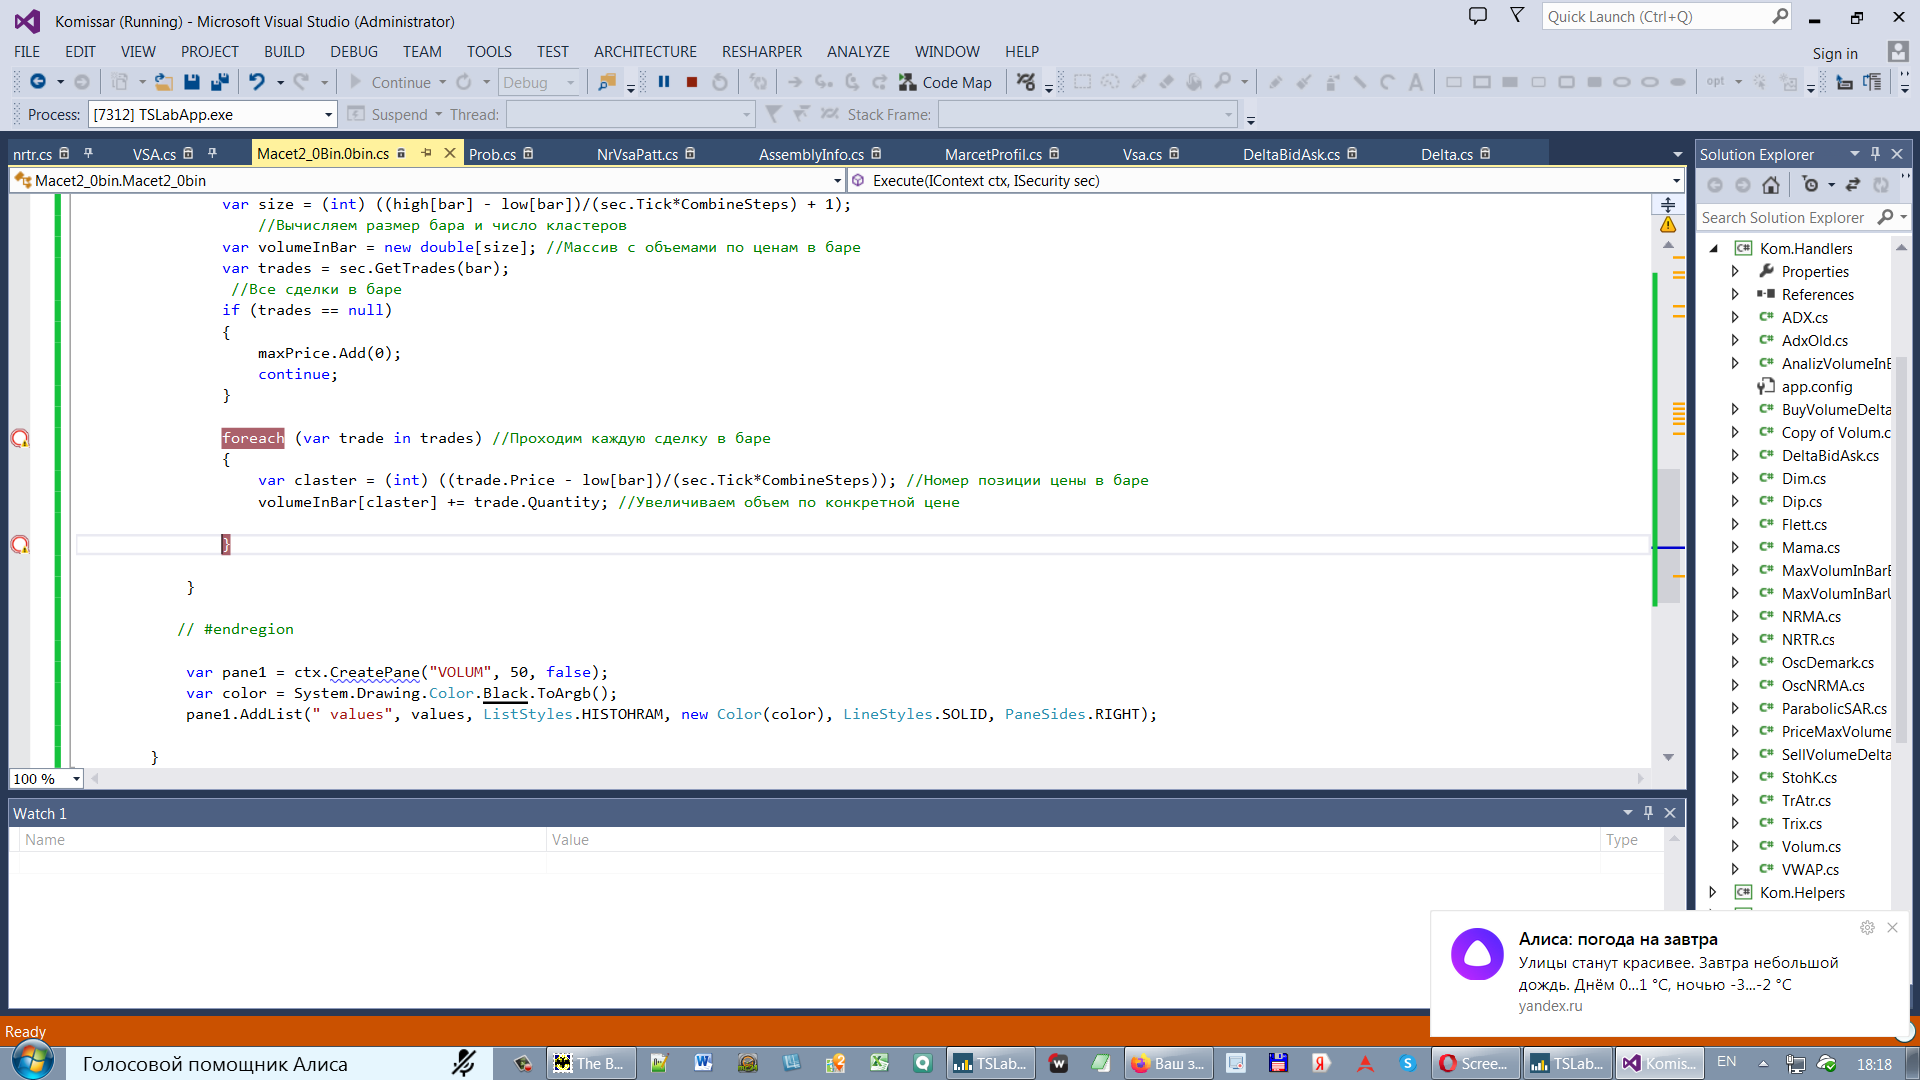Open the DEBUG menu
The image size is (1920, 1080).
(x=354, y=52)
